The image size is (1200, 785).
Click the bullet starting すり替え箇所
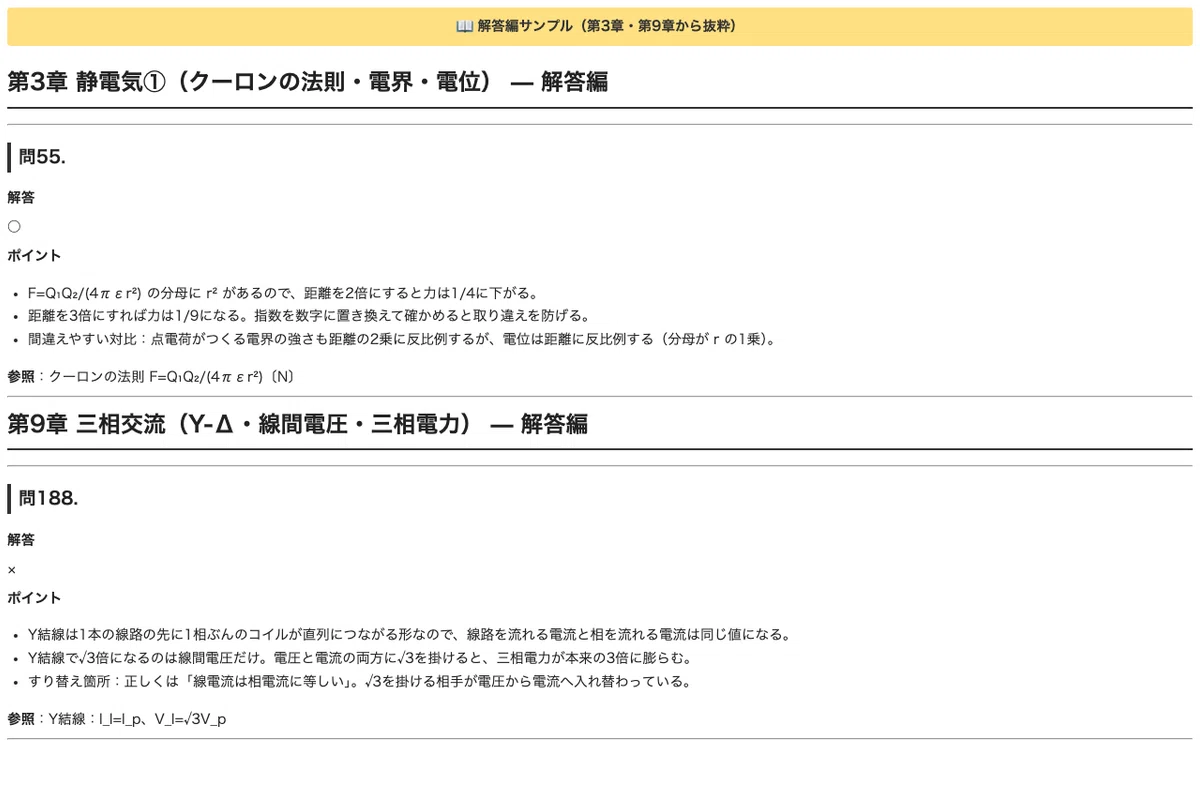tap(359, 681)
